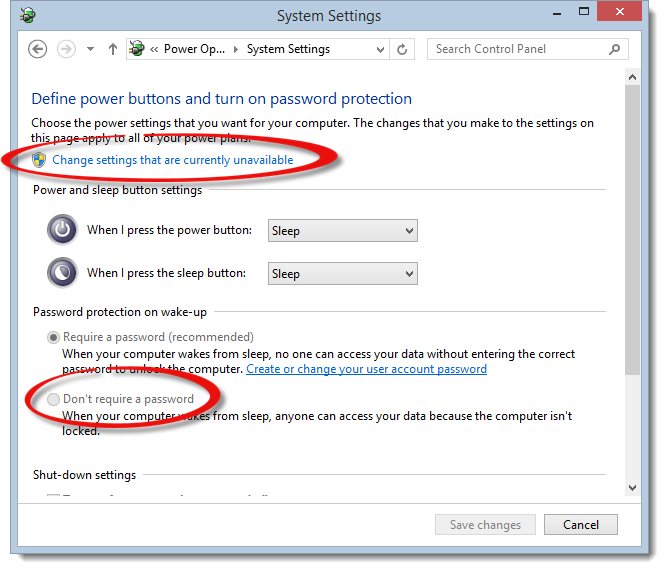Click the vertical scrollbar thumb
664x569 pixels.
[x=633, y=229]
